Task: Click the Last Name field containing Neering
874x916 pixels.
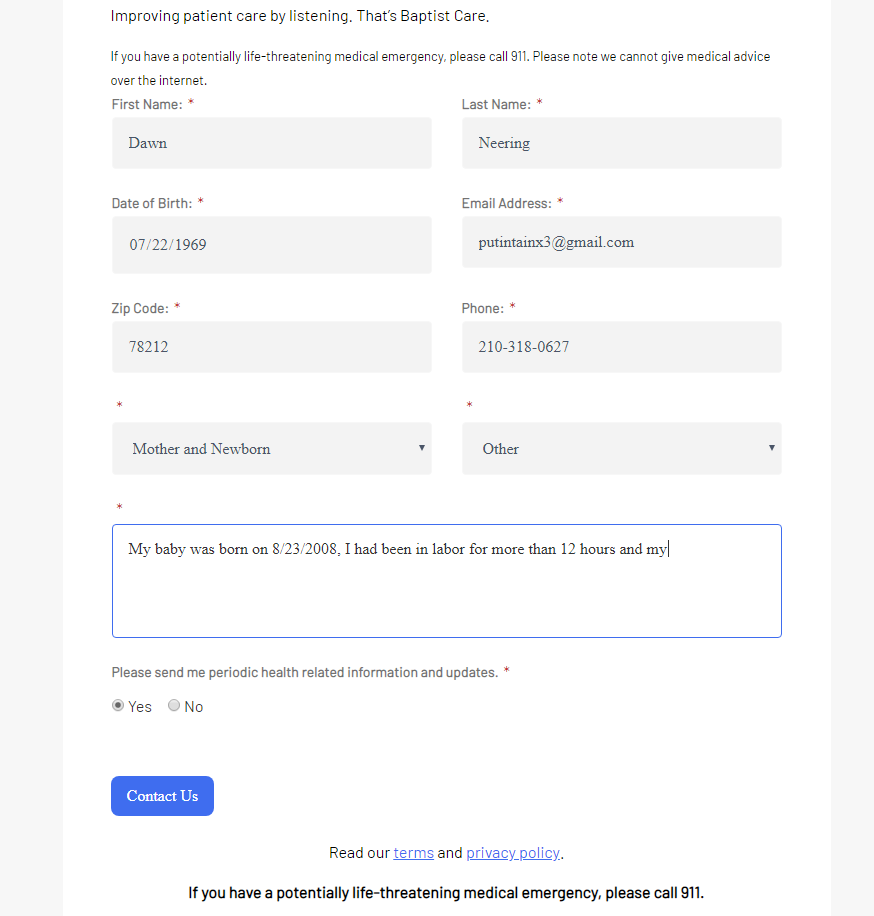Action: 622,143
